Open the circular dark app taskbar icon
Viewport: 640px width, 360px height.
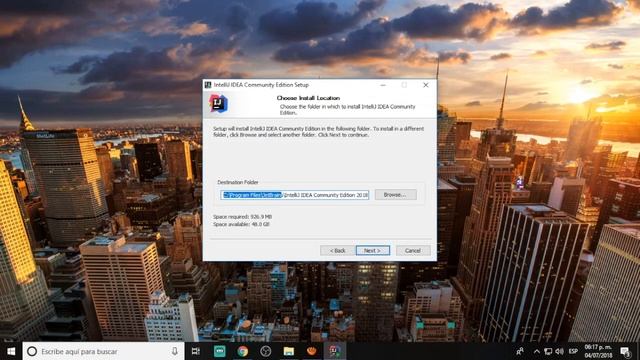[x=266, y=351]
